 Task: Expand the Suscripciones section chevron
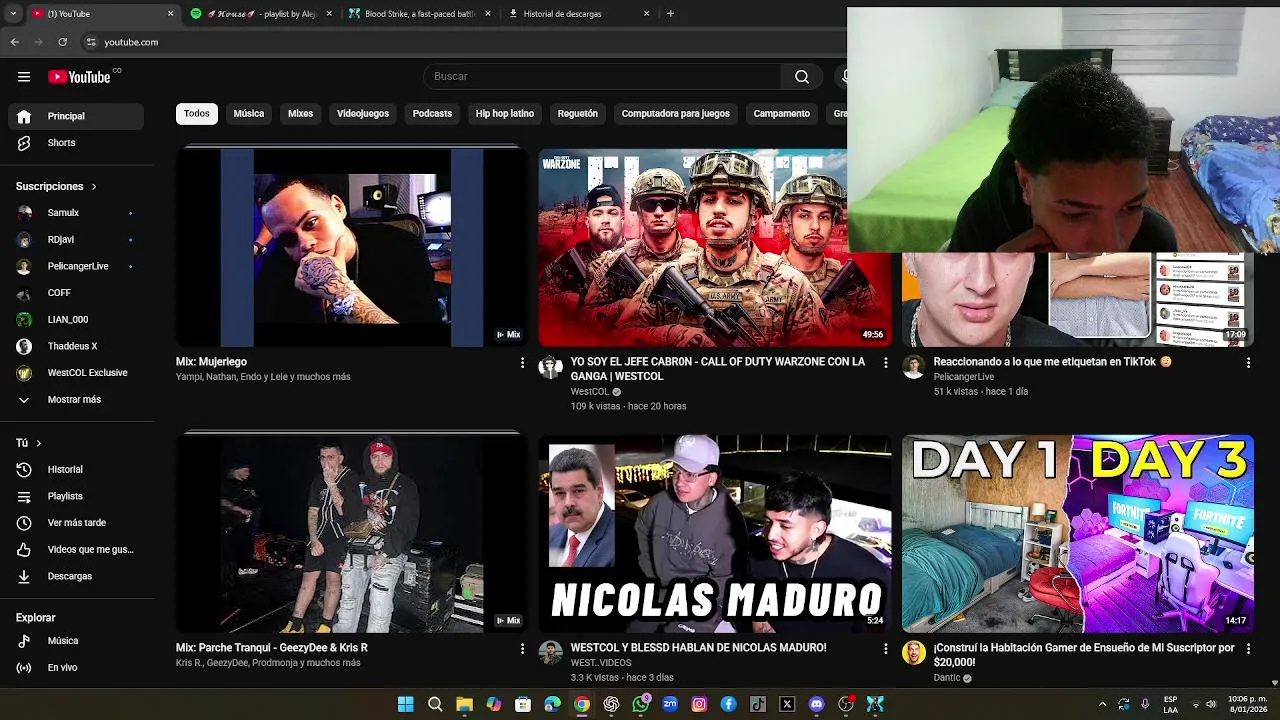tap(94, 187)
